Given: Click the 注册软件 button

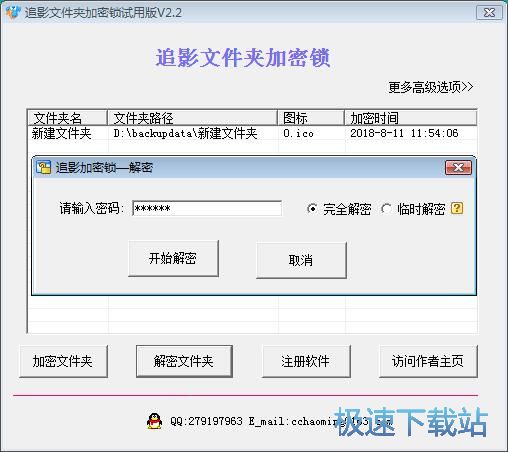Looking at the screenshot, I should (306, 361).
